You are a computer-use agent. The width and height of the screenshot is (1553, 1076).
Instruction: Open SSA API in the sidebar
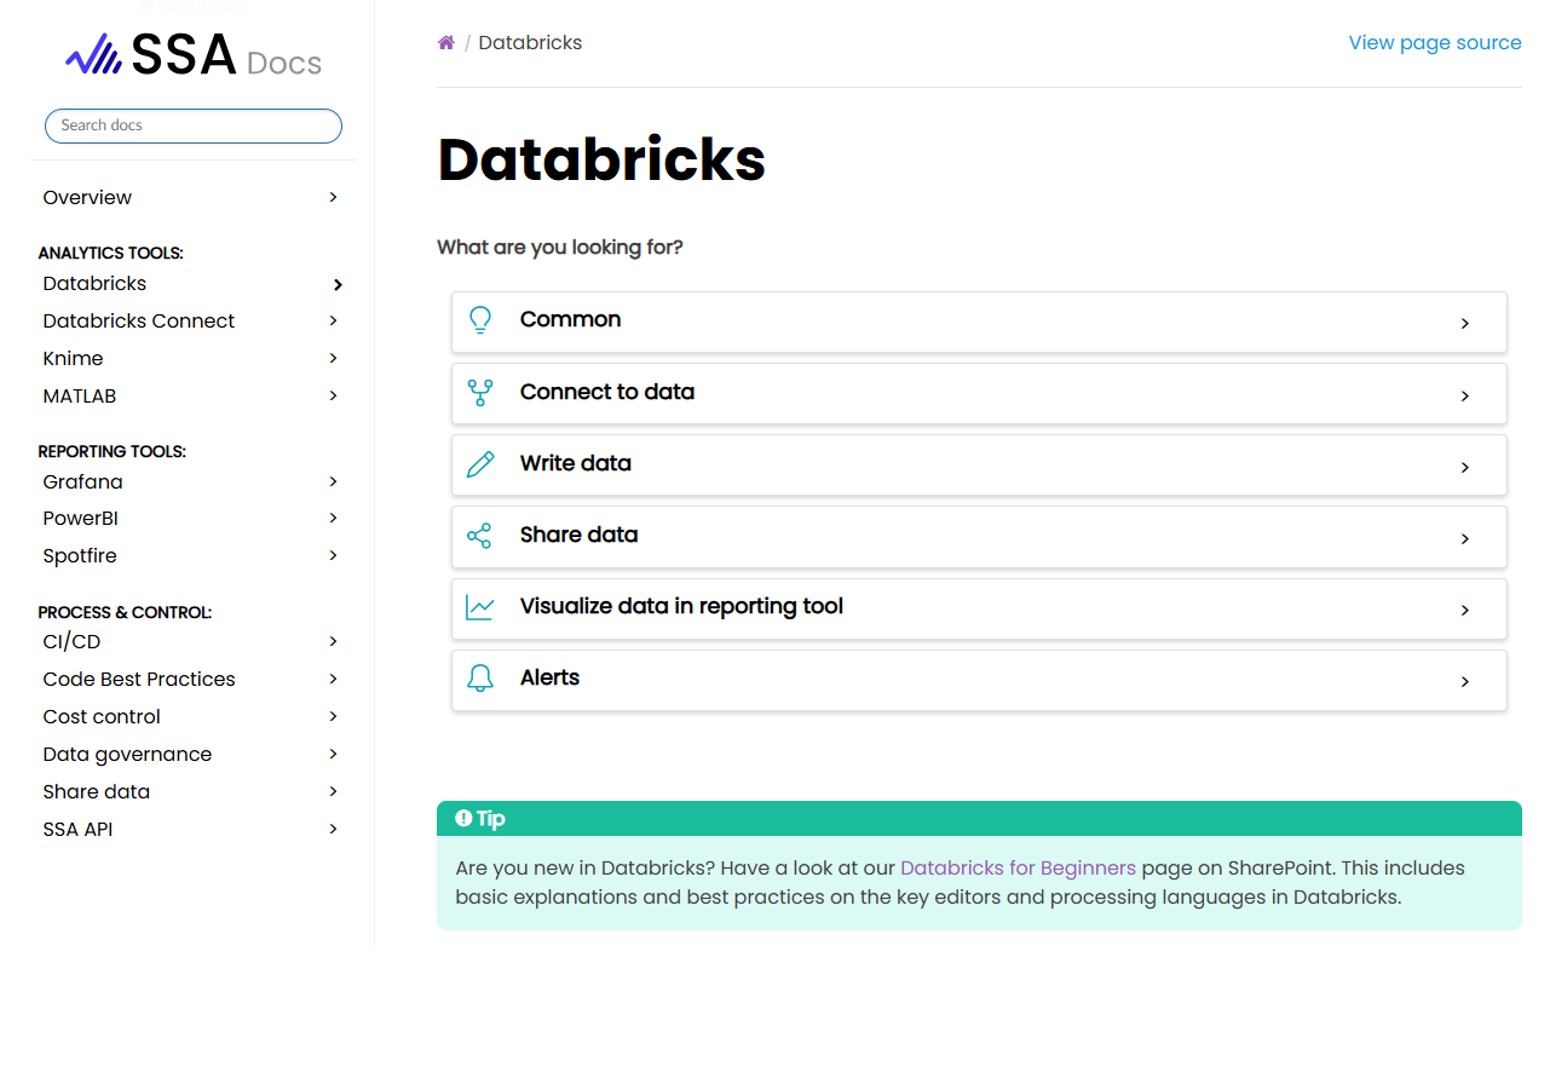click(x=78, y=830)
